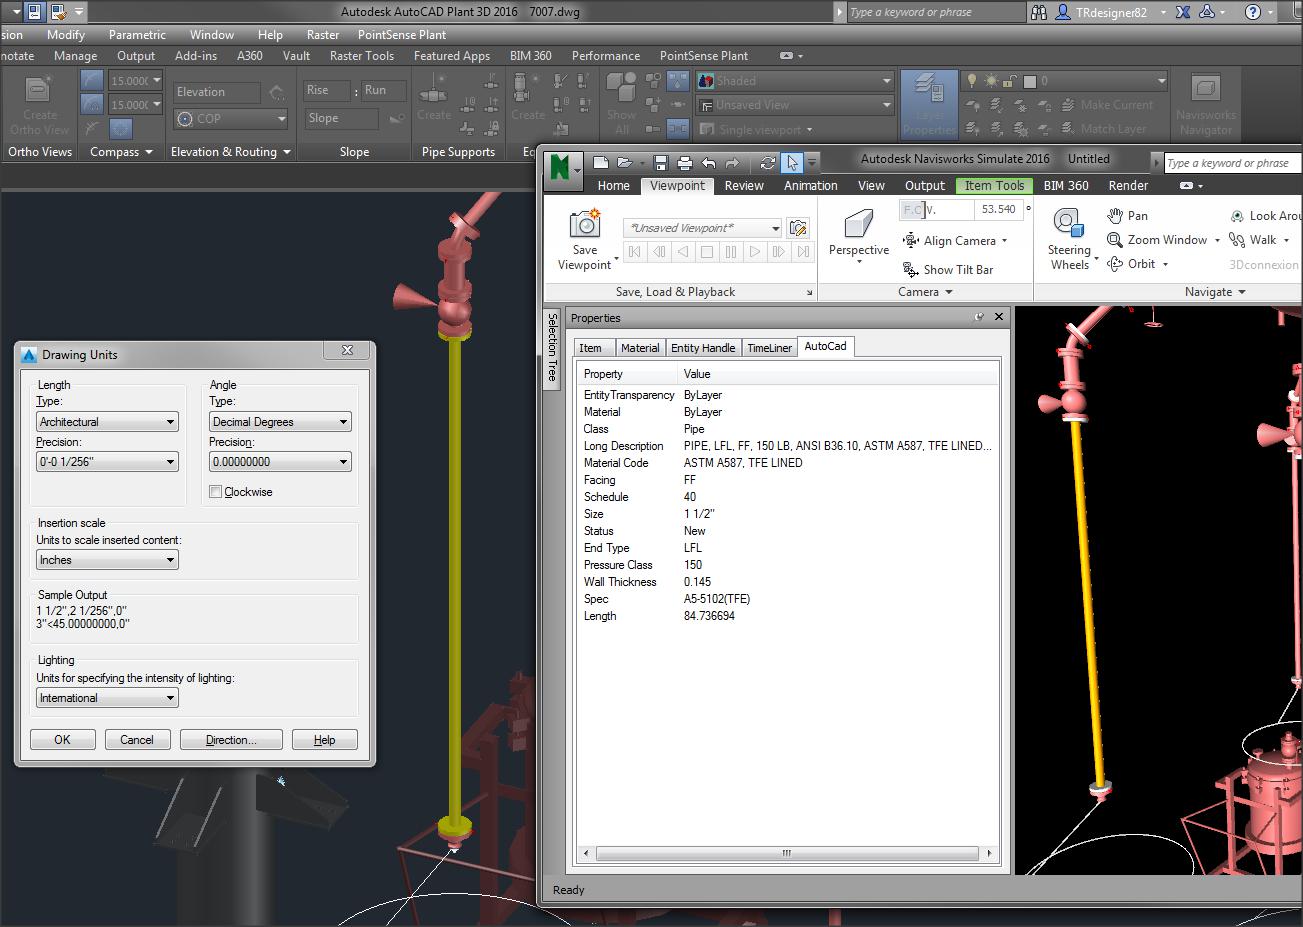Click the Autodesk Exchange X icon

1182,12
